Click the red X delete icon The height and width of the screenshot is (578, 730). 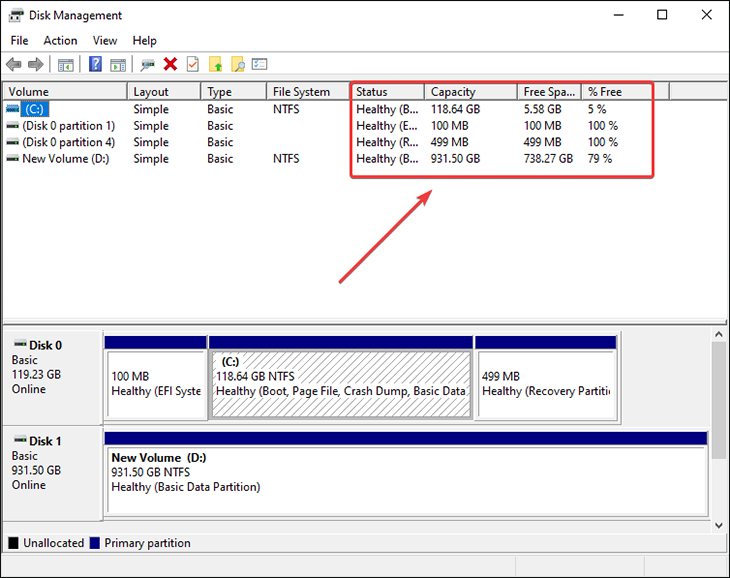coord(170,64)
